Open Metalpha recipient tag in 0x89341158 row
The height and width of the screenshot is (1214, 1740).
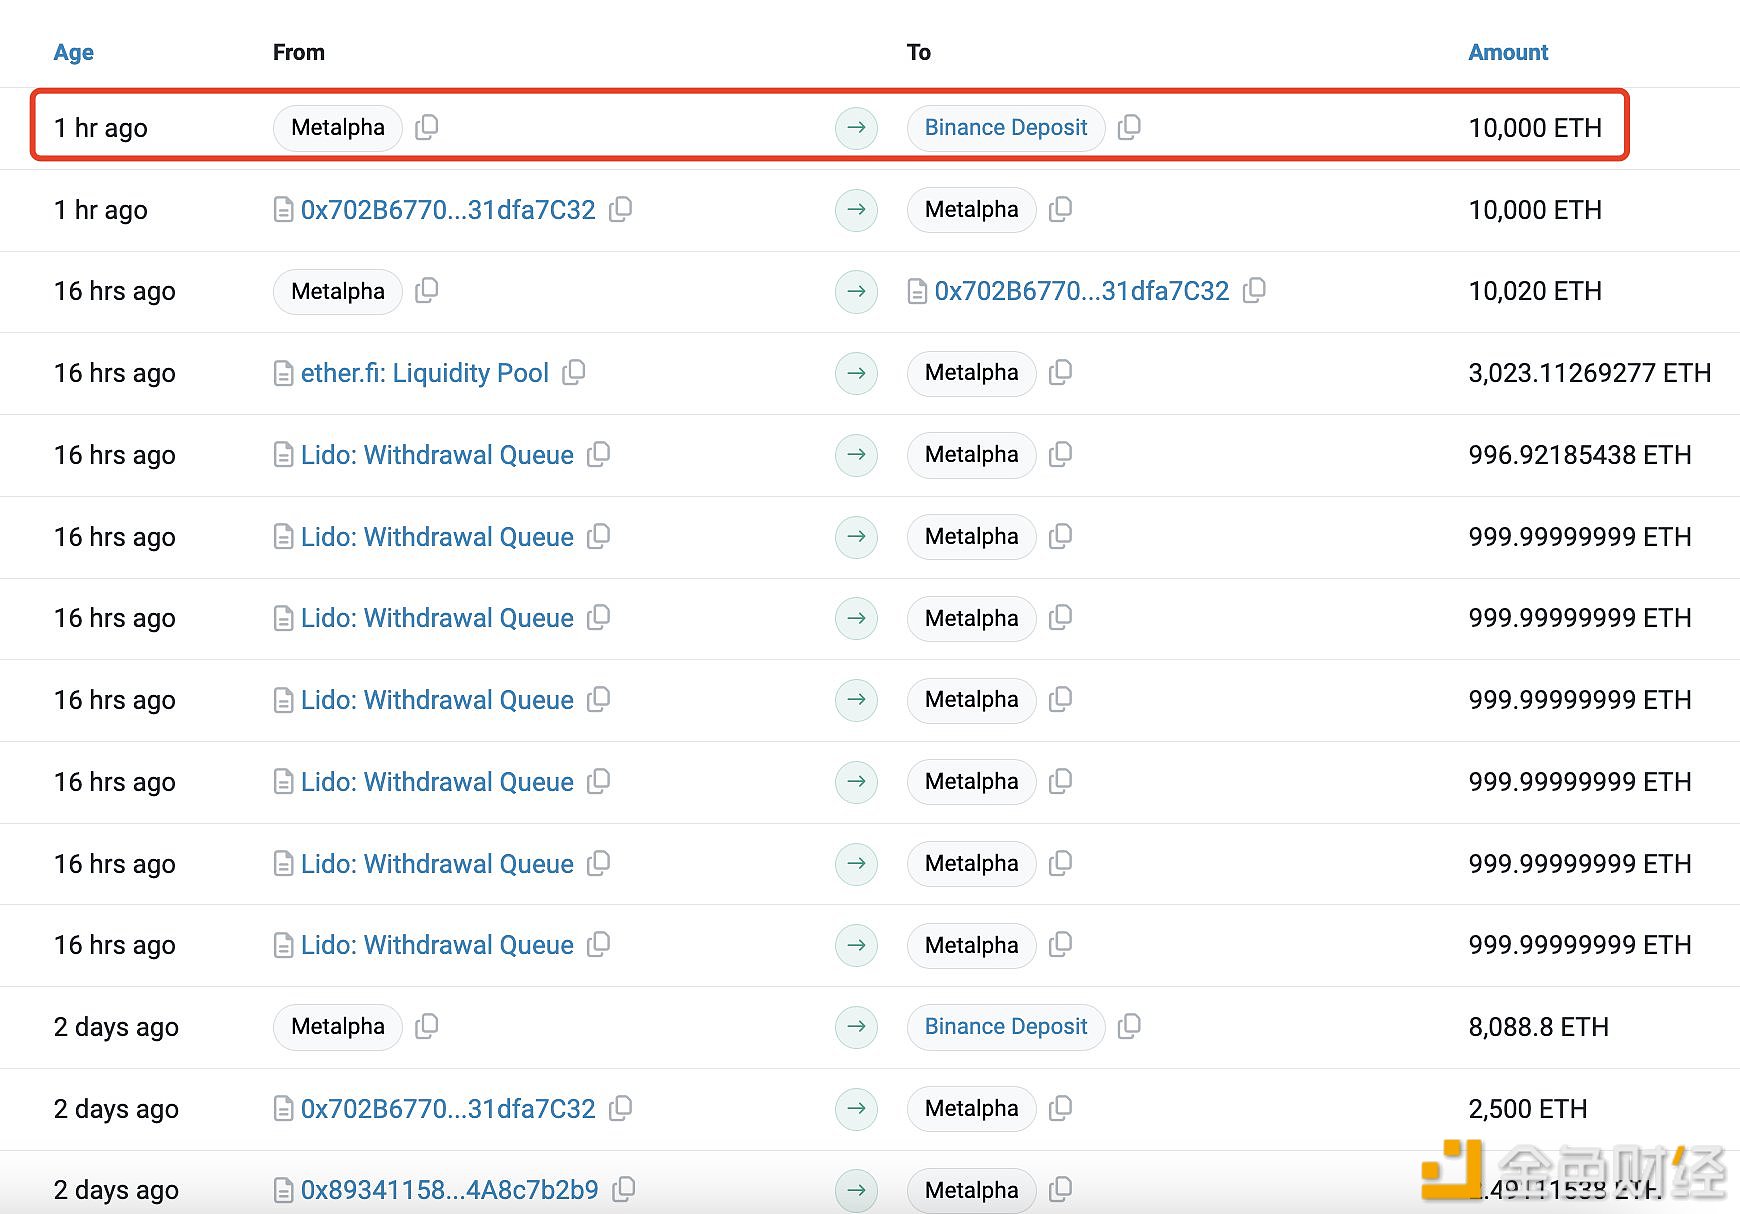pyautogui.click(x=971, y=1191)
